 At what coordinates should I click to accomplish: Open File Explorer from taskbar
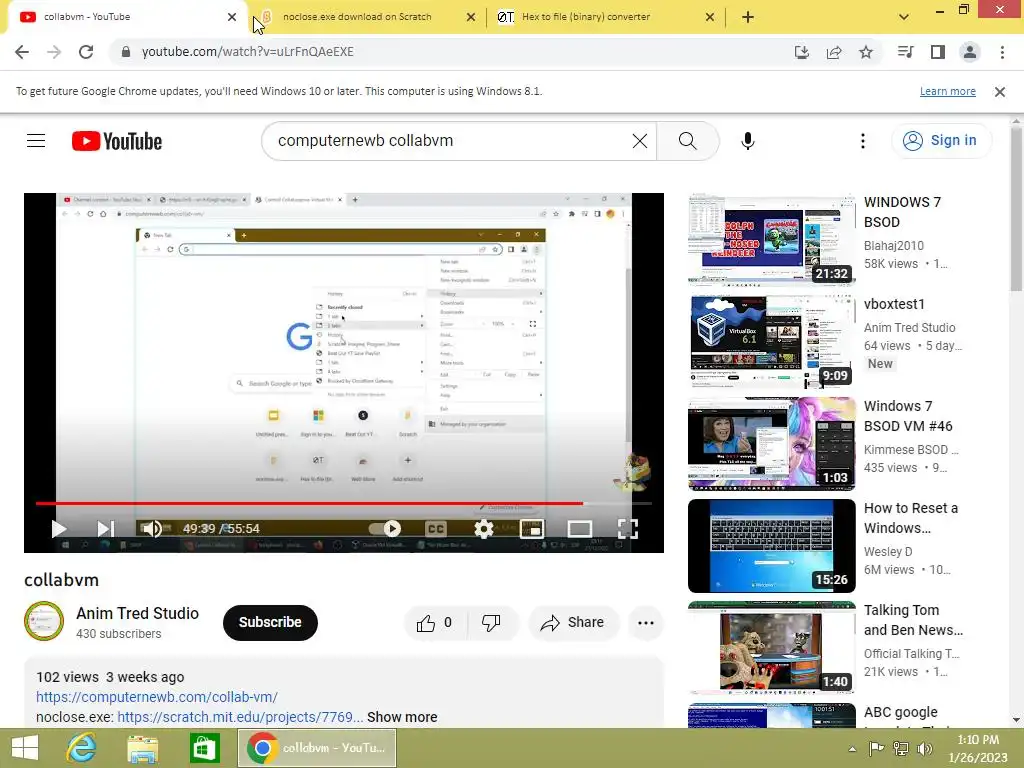(x=142, y=748)
